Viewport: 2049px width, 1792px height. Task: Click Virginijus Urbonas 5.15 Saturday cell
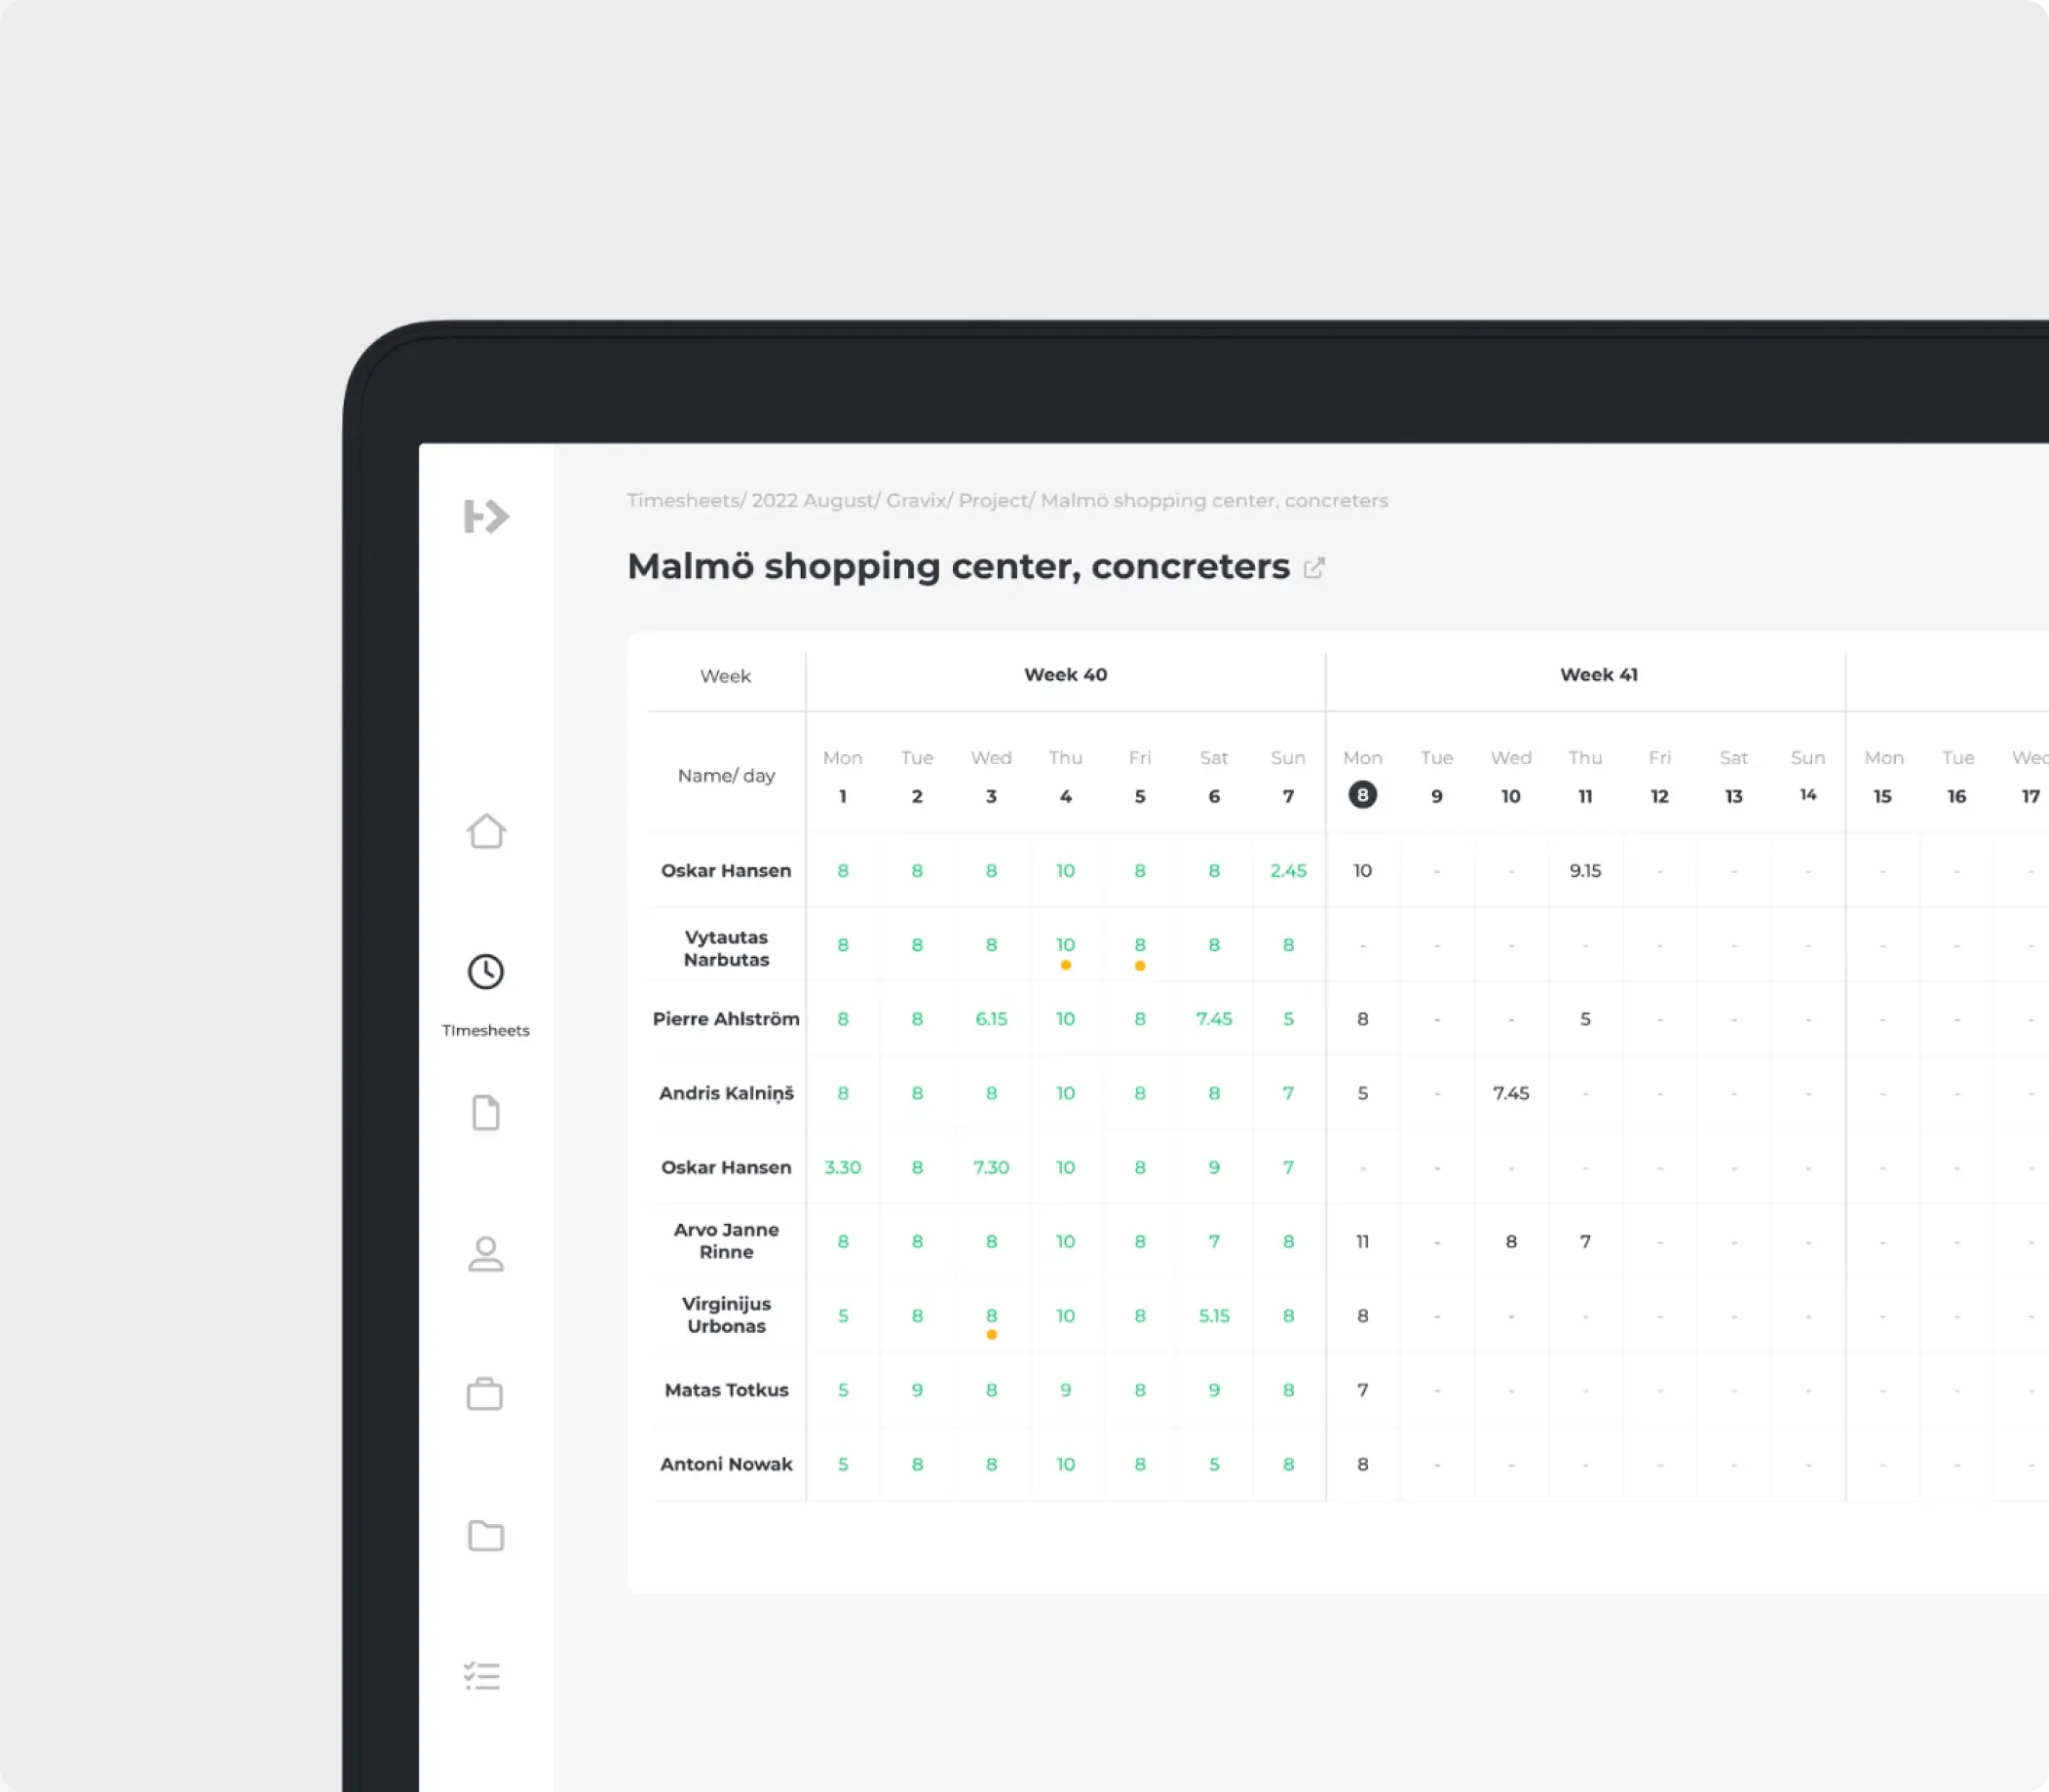click(1214, 1316)
